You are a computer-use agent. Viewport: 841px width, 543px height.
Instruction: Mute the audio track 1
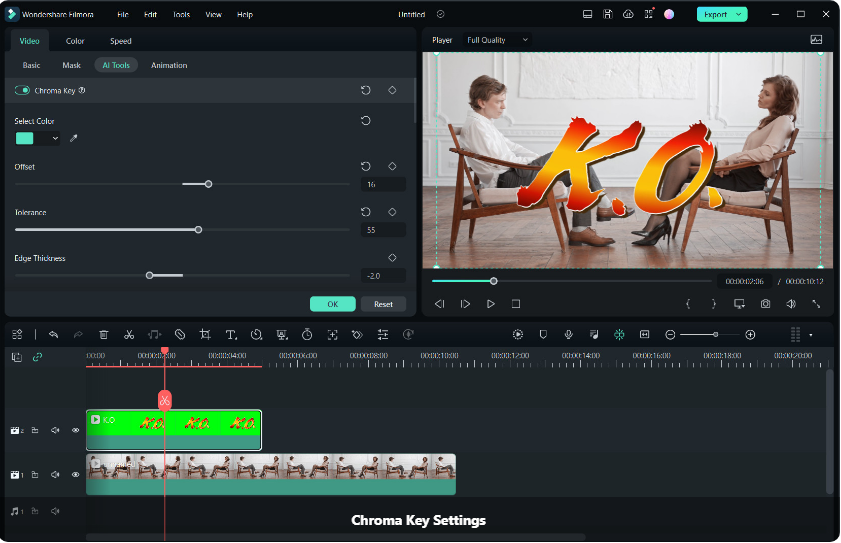coord(55,511)
